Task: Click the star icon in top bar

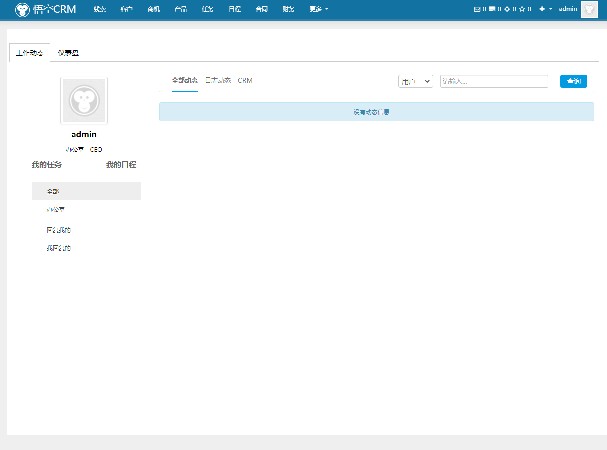Action: (522, 9)
